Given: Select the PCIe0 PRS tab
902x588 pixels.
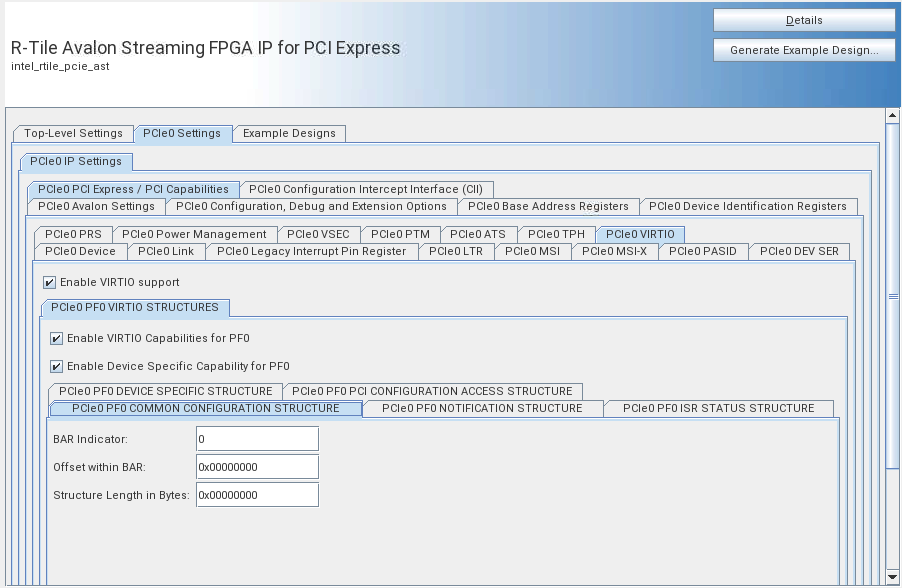Looking at the screenshot, I should (73, 235).
